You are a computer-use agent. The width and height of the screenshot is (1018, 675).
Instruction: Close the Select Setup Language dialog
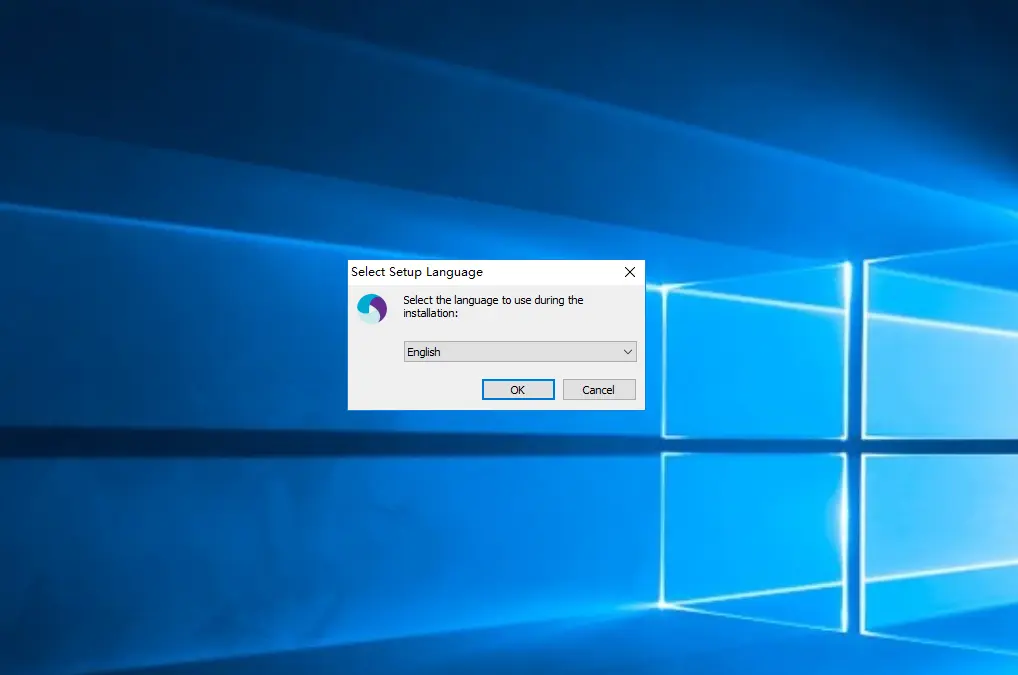tap(630, 272)
